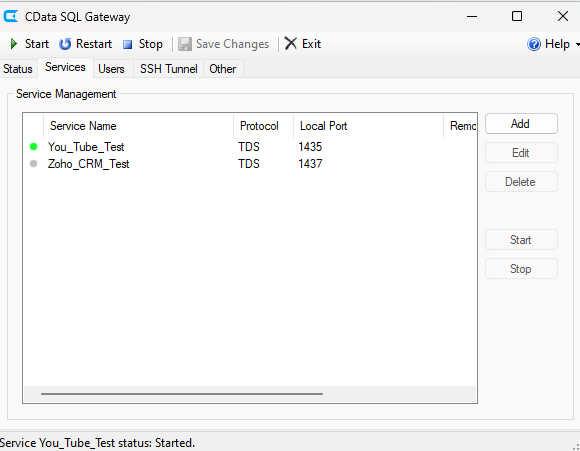Click the Save Changes floppy disk icon
Image resolution: width=580 pixels, height=451 pixels.
coord(185,44)
